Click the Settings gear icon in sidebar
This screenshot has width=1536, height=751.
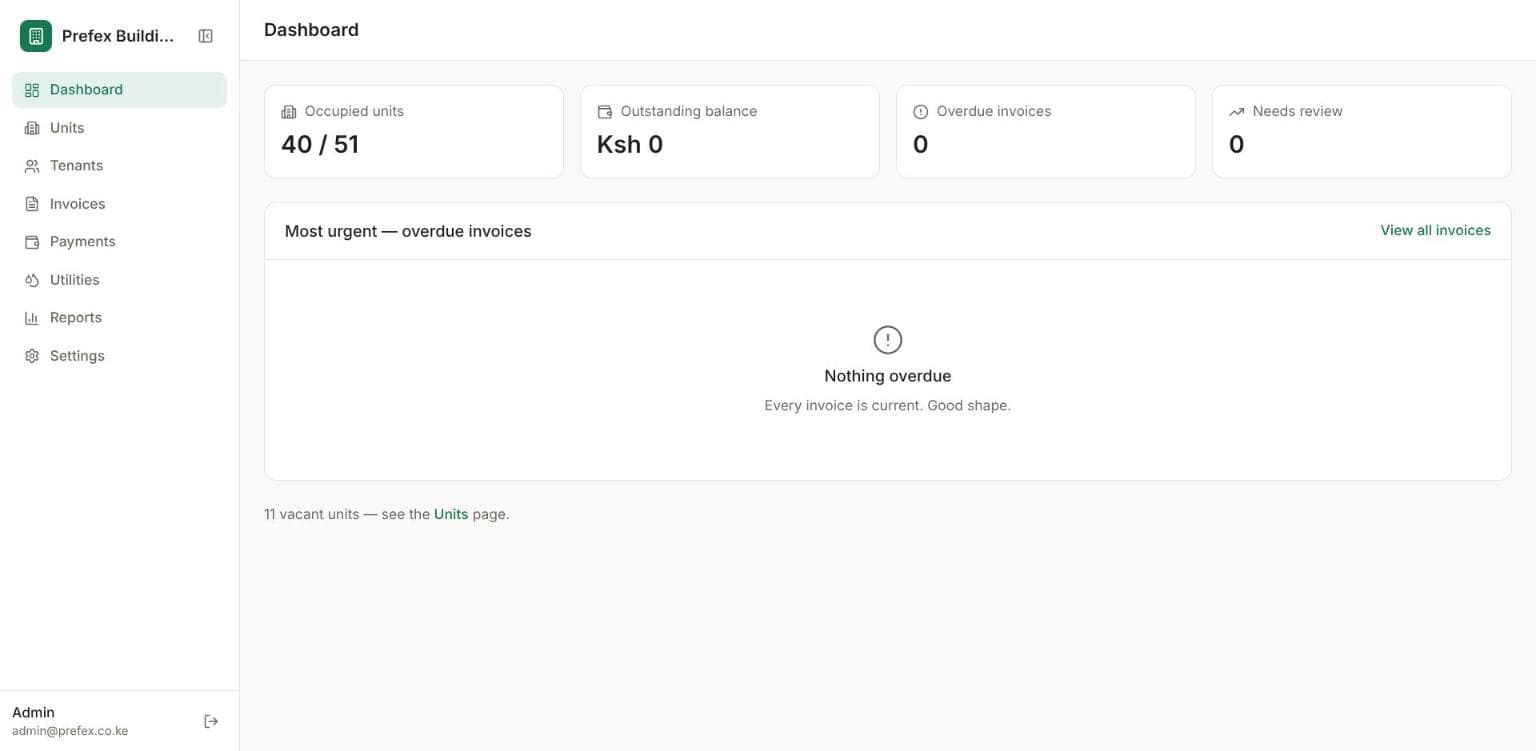32,356
